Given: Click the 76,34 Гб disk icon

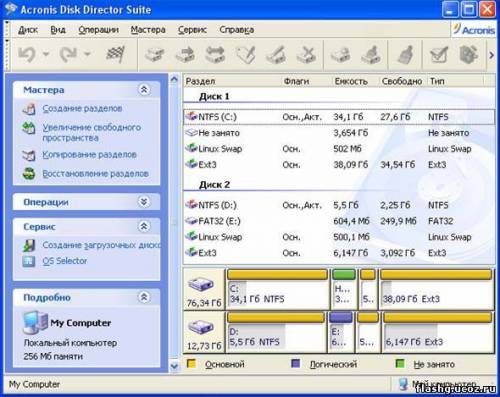Looking at the screenshot, I should point(201,285).
